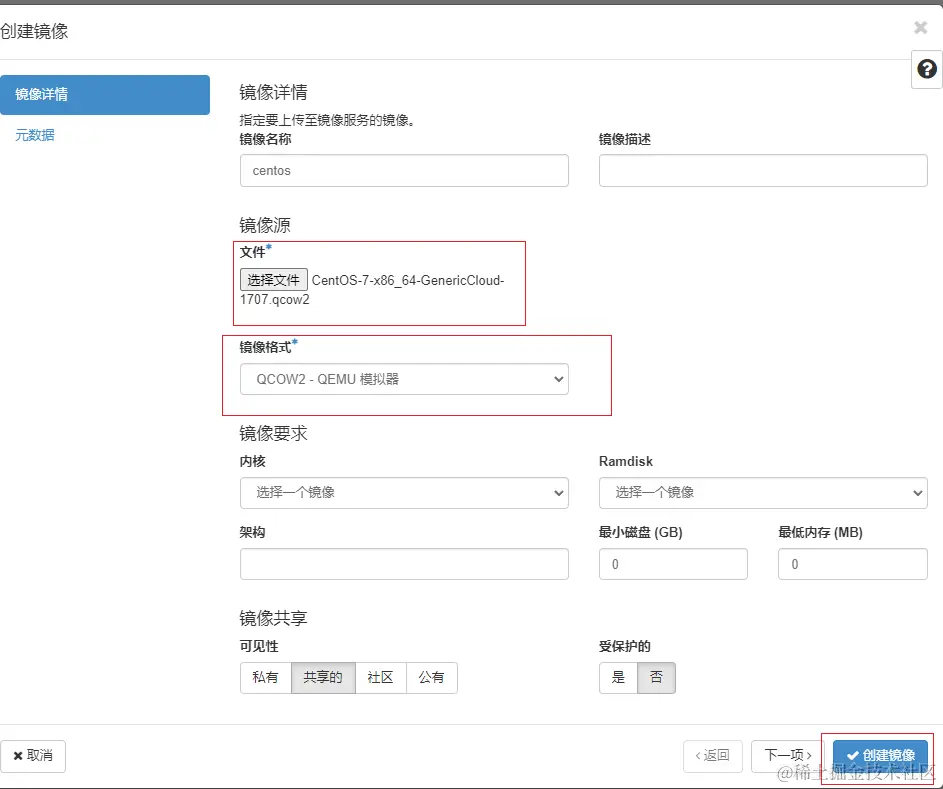Set 受保护的 to 否
The width and height of the screenshot is (943, 789).
tap(656, 678)
